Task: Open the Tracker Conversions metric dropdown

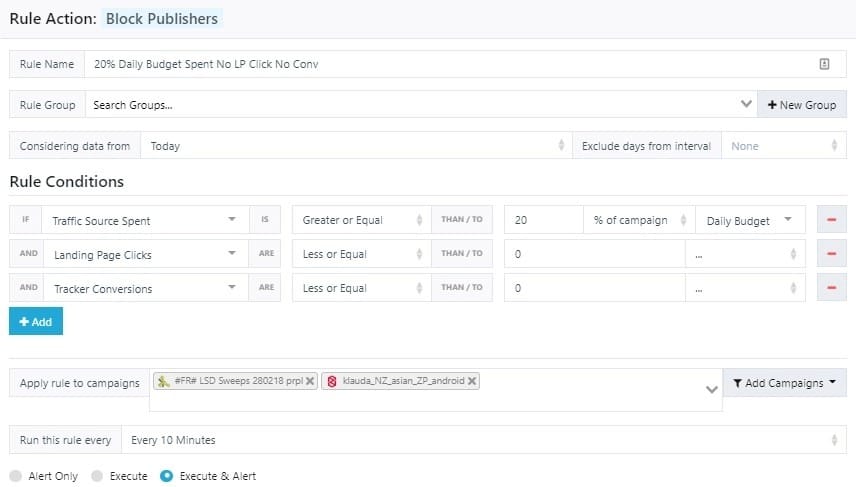Action: tap(145, 288)
